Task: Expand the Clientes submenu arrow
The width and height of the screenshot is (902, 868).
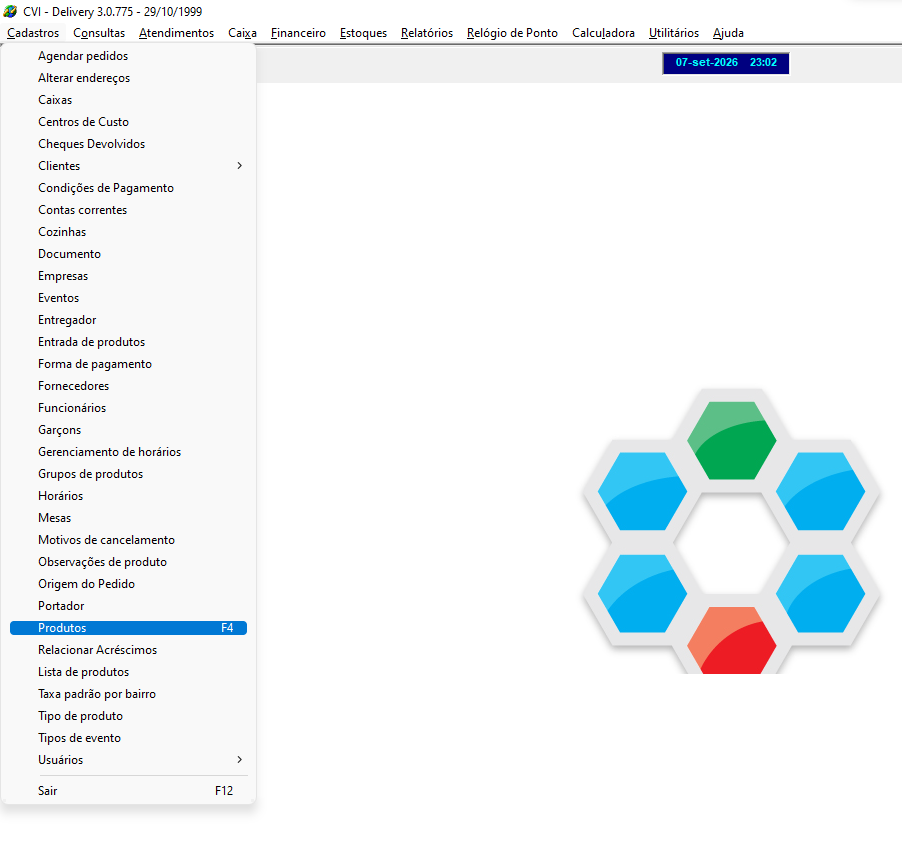Action: (239, 166)
